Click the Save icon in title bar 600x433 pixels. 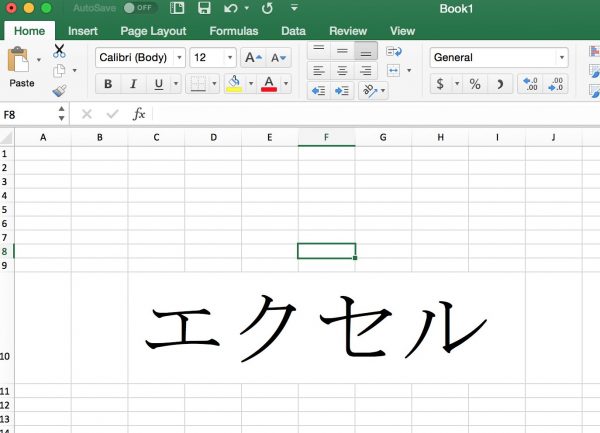tap(204, 8)
